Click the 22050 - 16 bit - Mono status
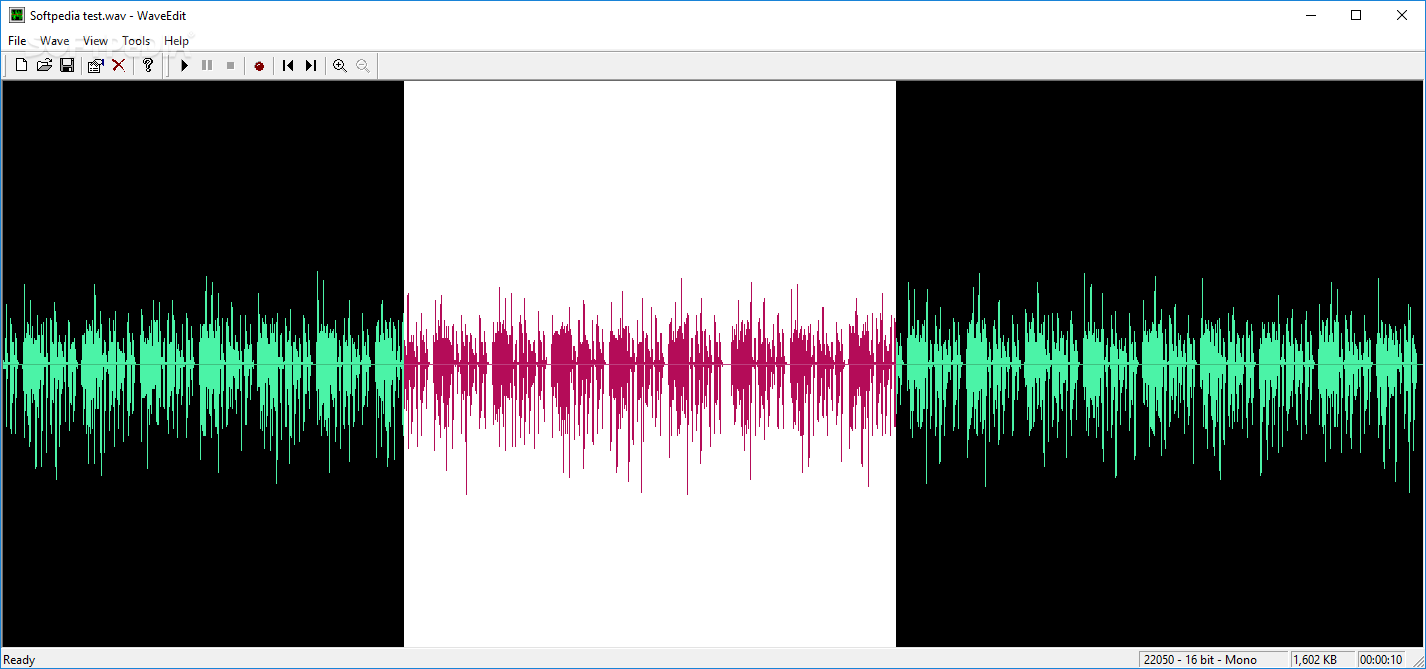Viewport: 1426px width, 669px height. tap(1214, 660)
